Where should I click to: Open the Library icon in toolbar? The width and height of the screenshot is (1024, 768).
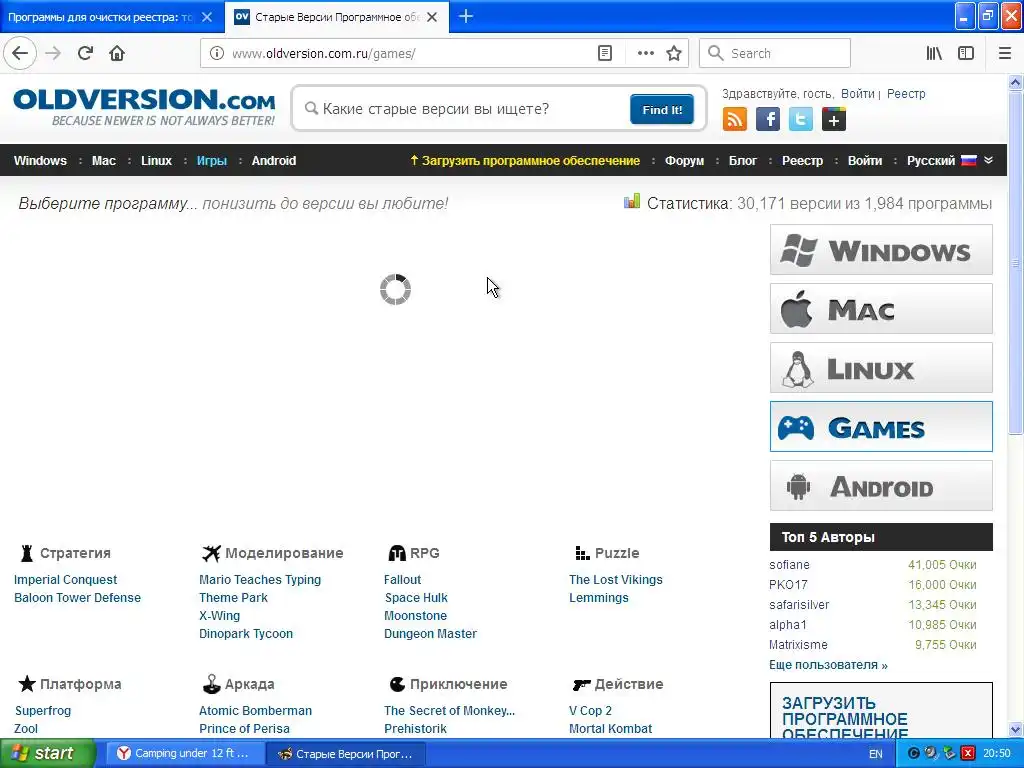click(x=934, y=53)
